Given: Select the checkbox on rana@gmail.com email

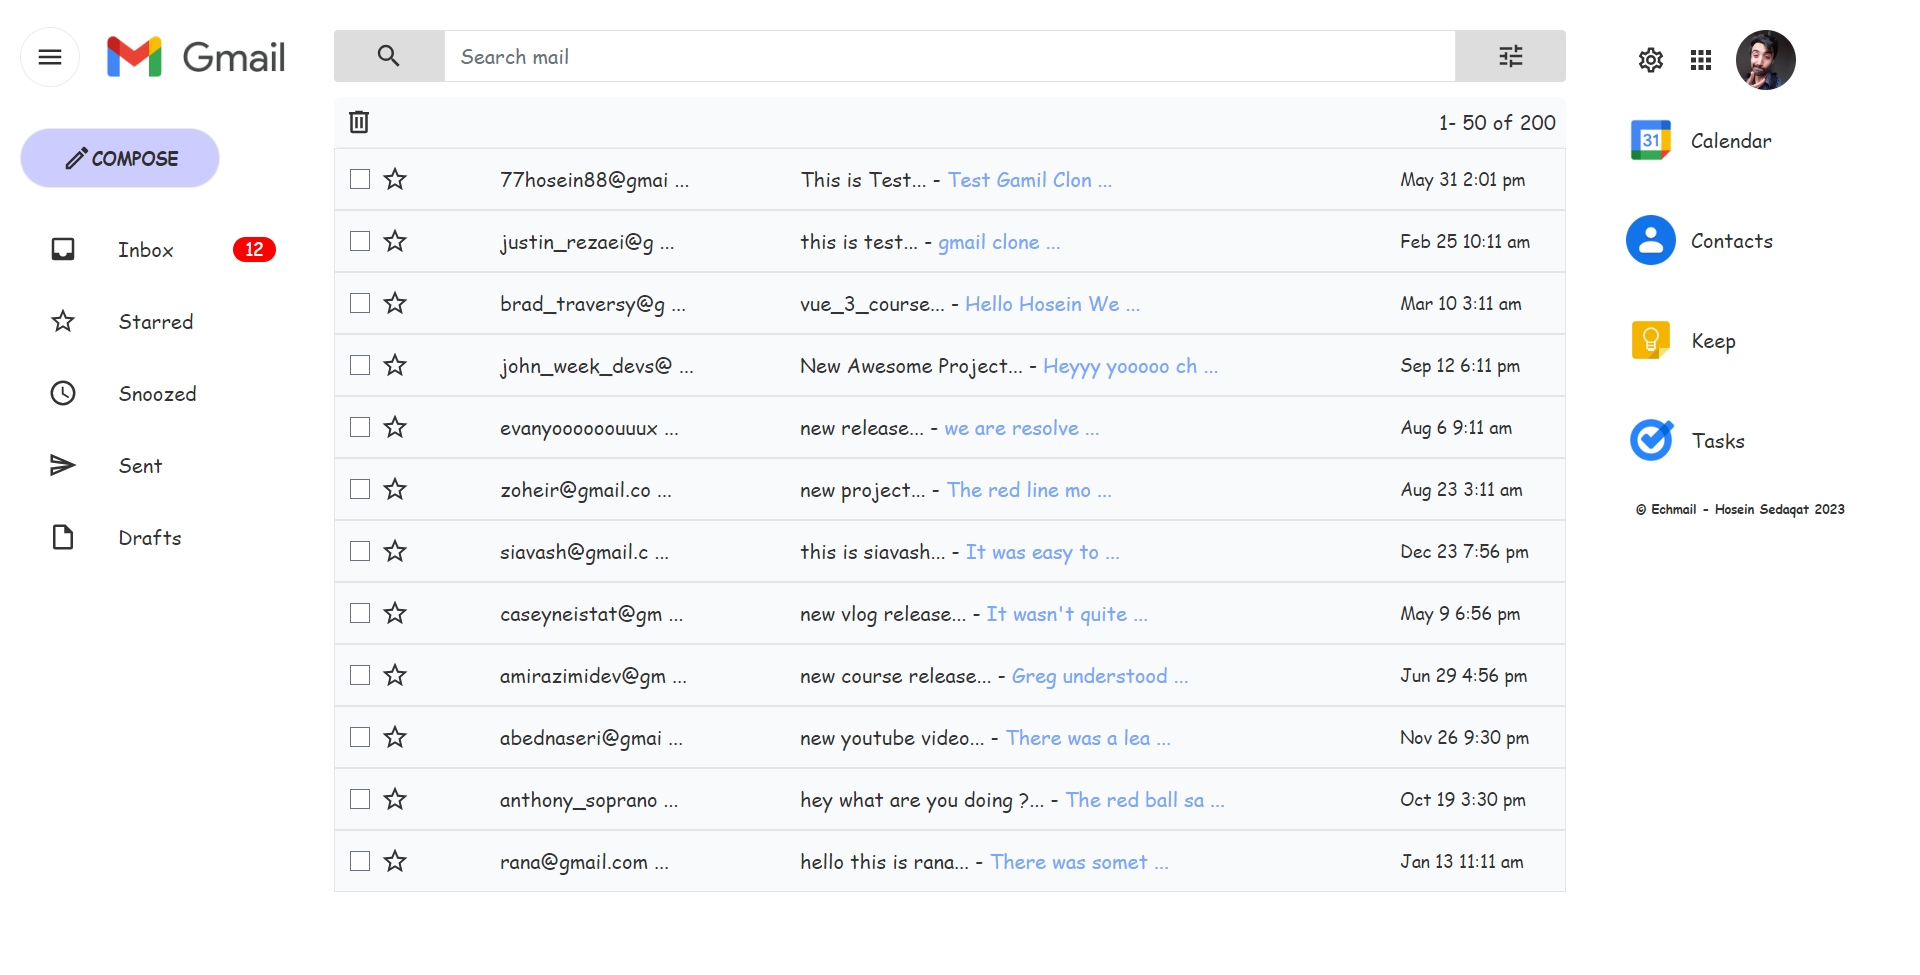Looking at the screenshot, I should (359, 861).
